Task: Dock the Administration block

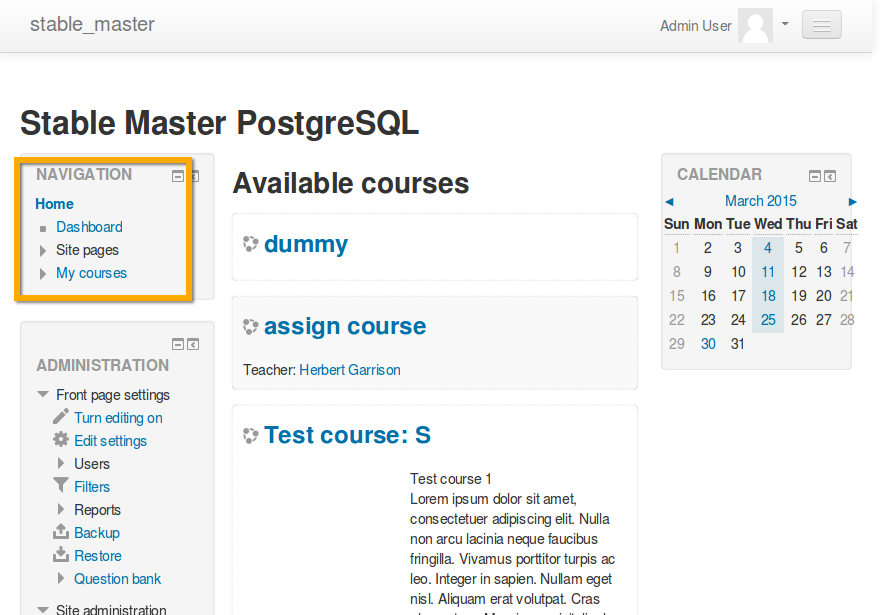Action: (193, 344)
